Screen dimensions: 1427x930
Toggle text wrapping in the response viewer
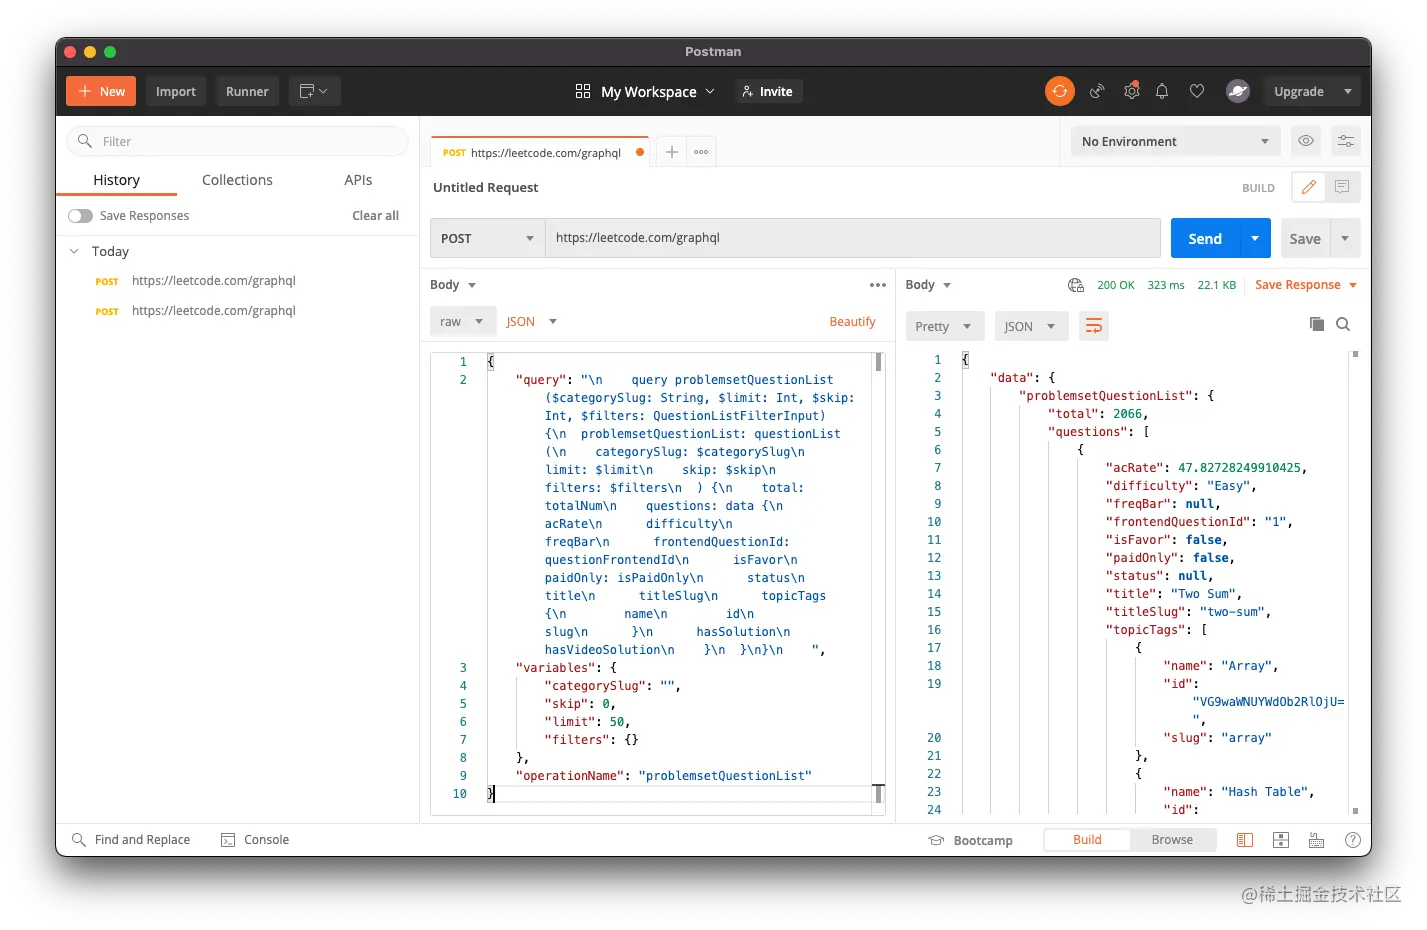point(1093,325)
